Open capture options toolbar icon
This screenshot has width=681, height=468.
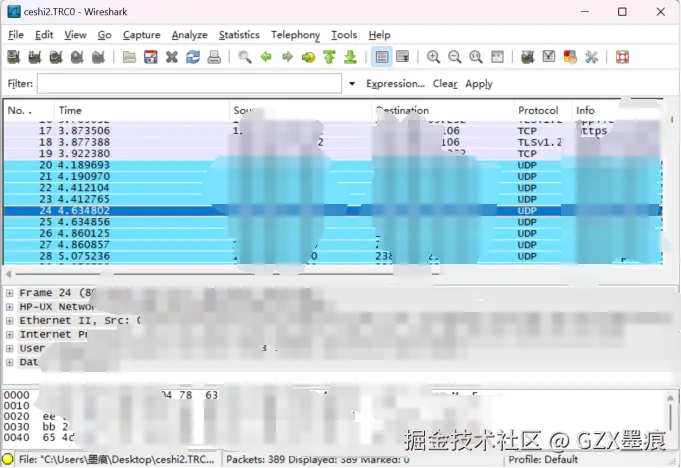tap(35, 57)
